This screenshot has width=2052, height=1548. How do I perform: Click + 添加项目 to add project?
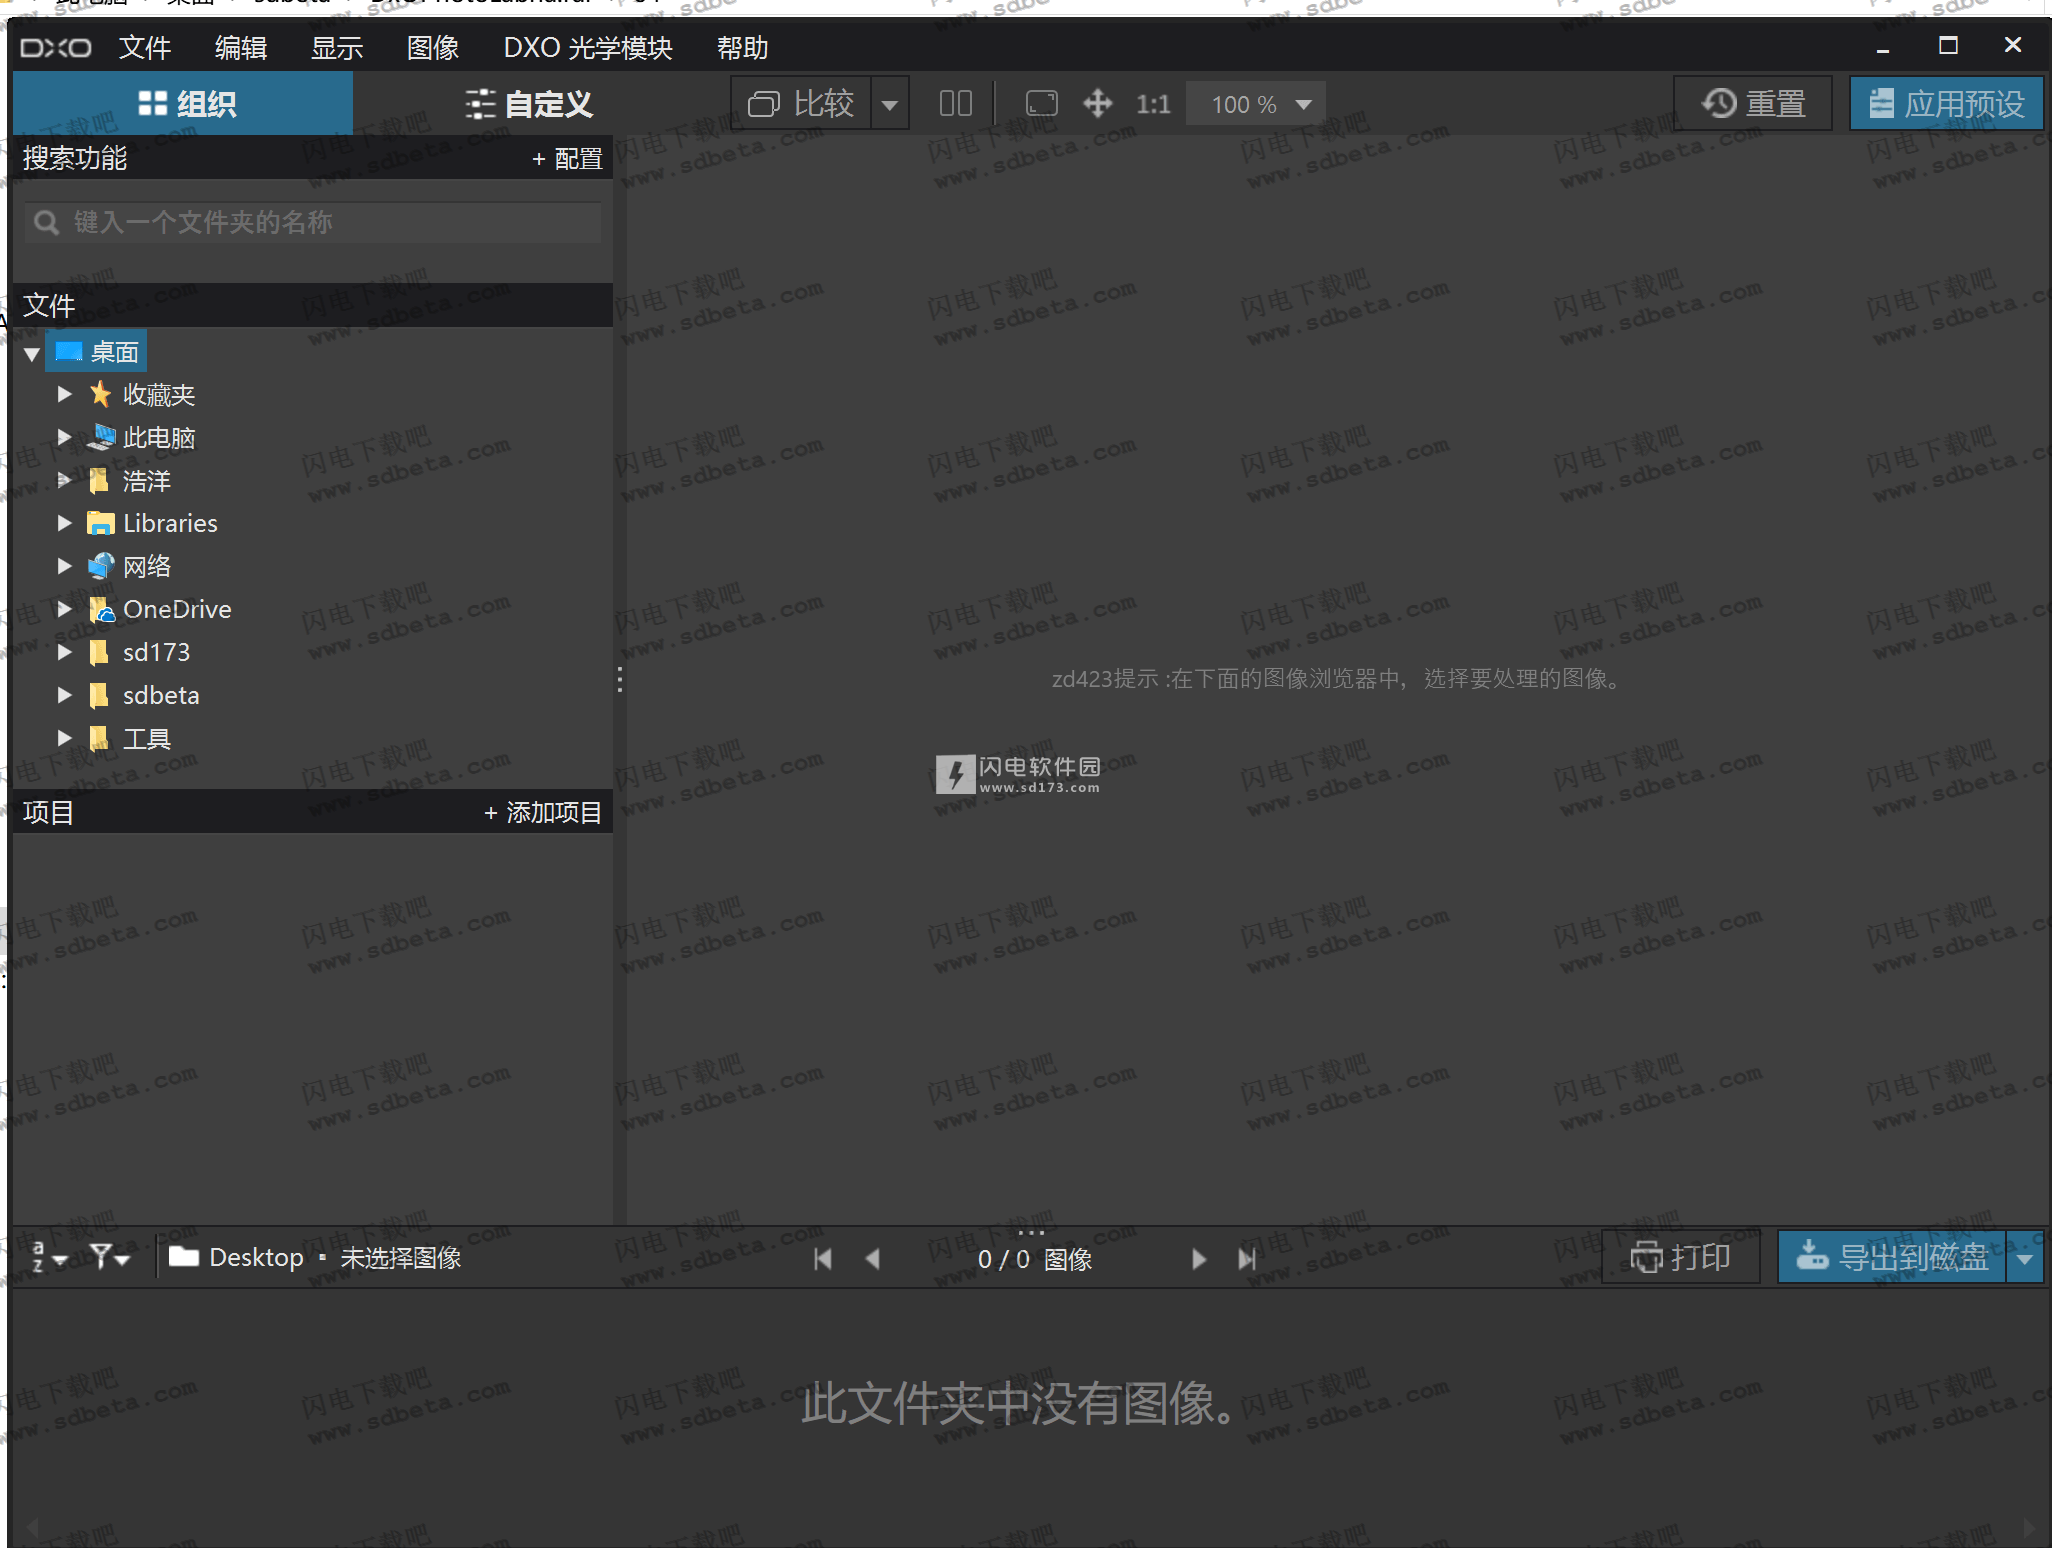click(x=543, y=812)
